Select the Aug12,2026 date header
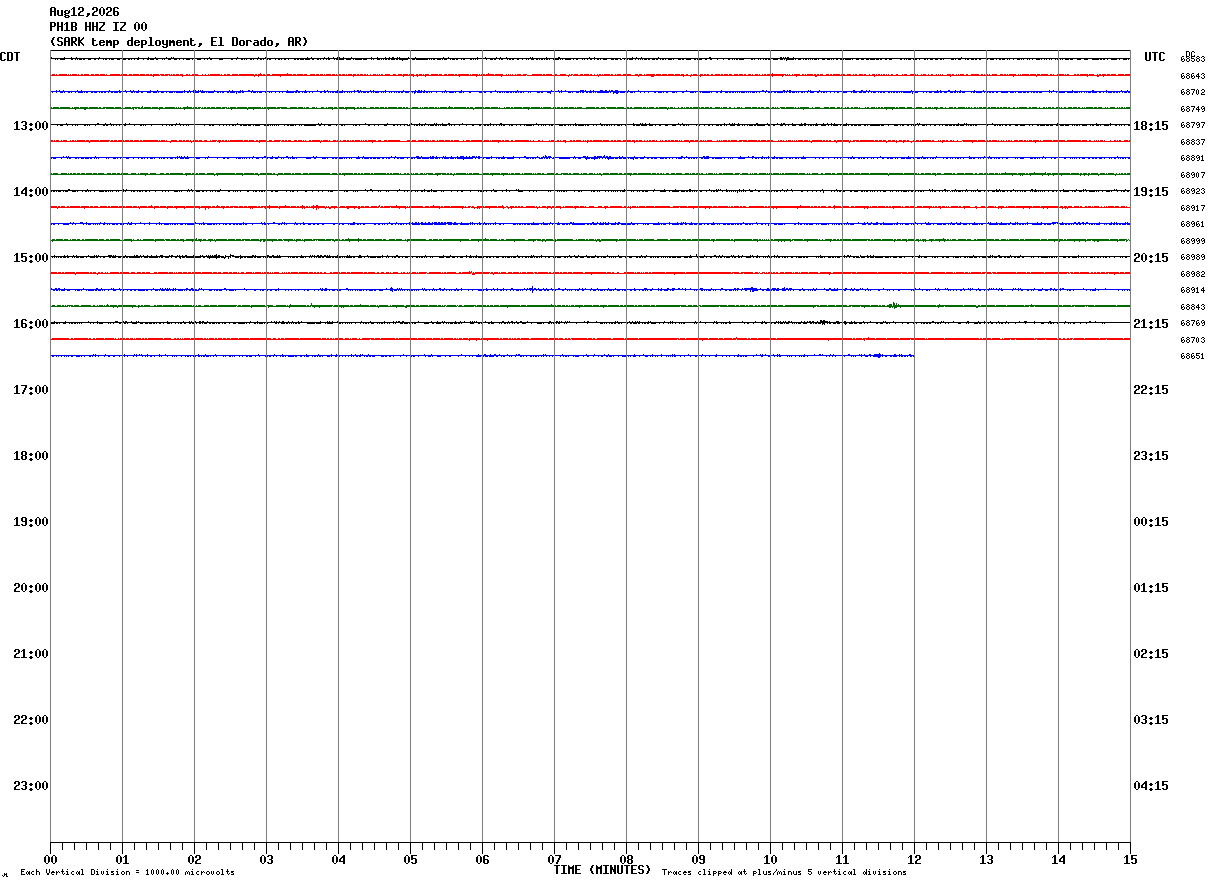Image resolution: width=1210 pixels, height=886 pixels. 84,12
